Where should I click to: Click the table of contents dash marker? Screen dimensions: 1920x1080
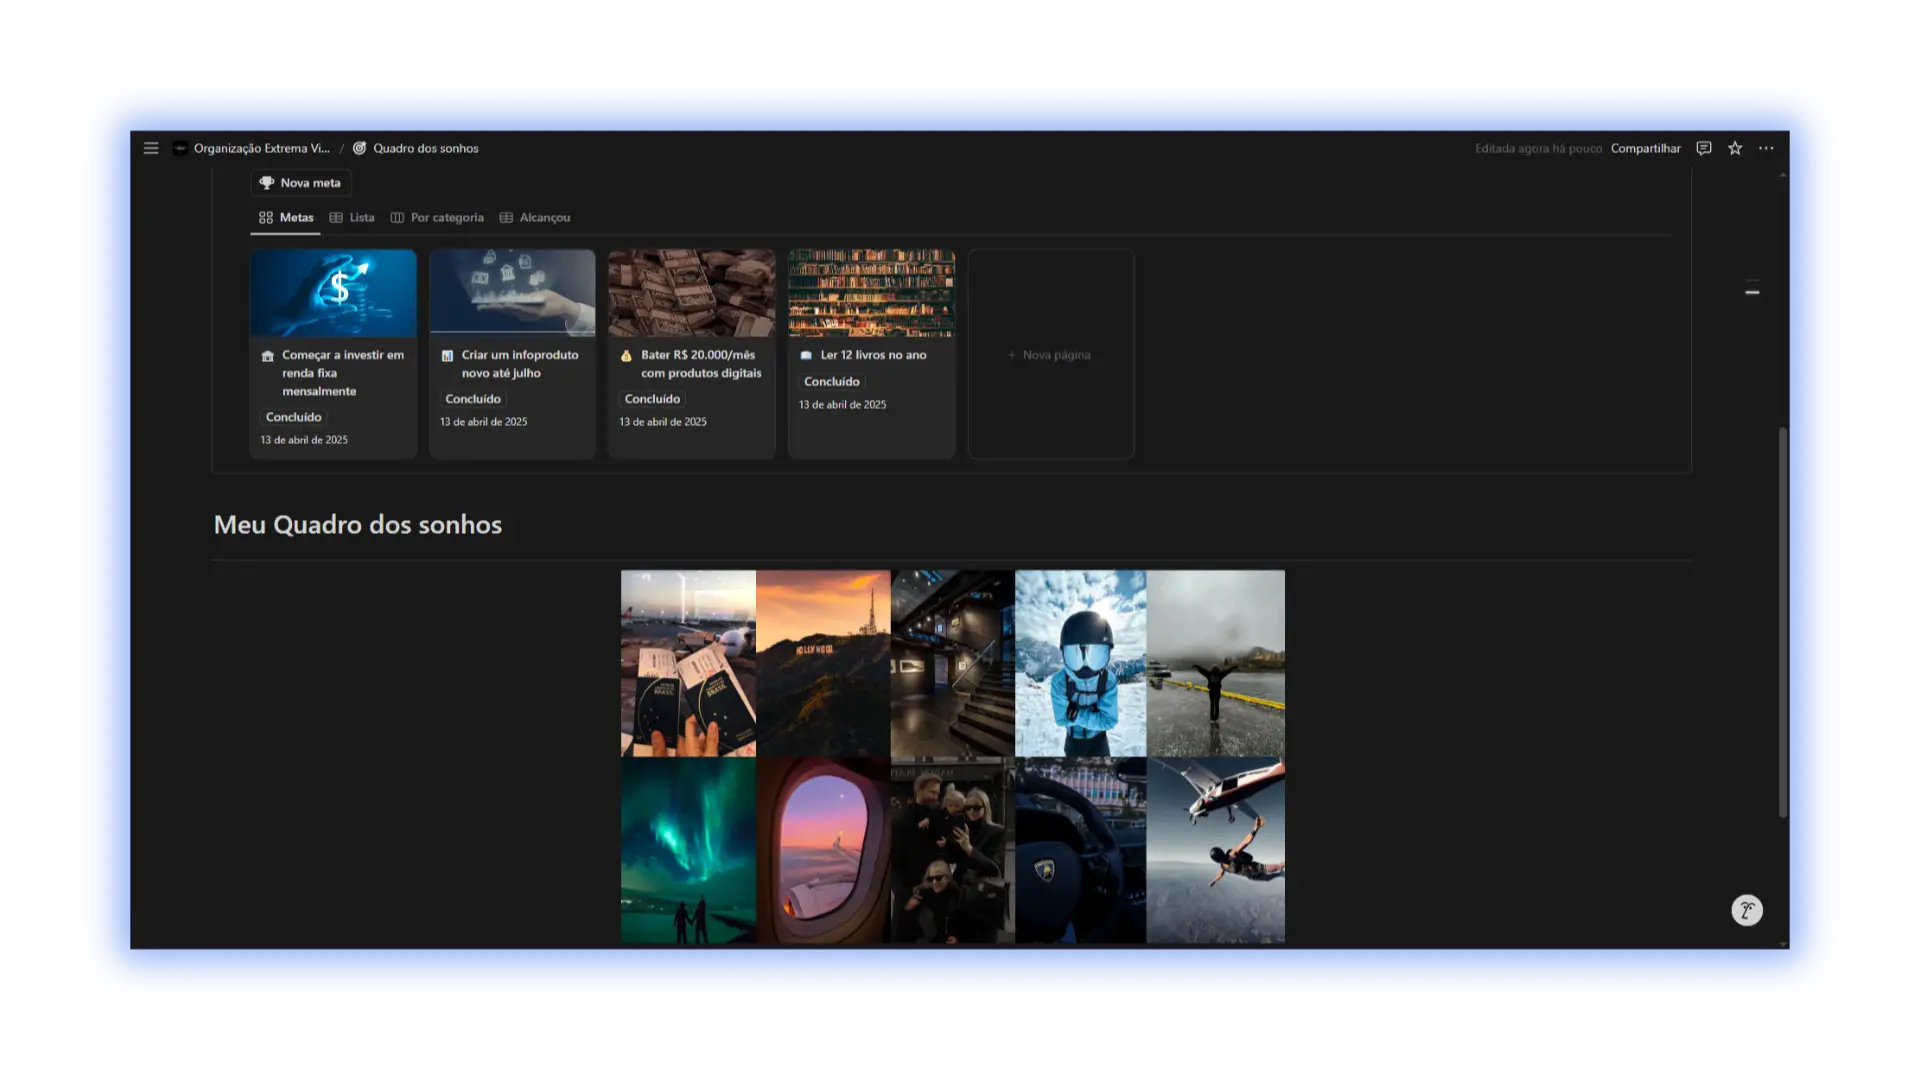tap(1752, 292)
